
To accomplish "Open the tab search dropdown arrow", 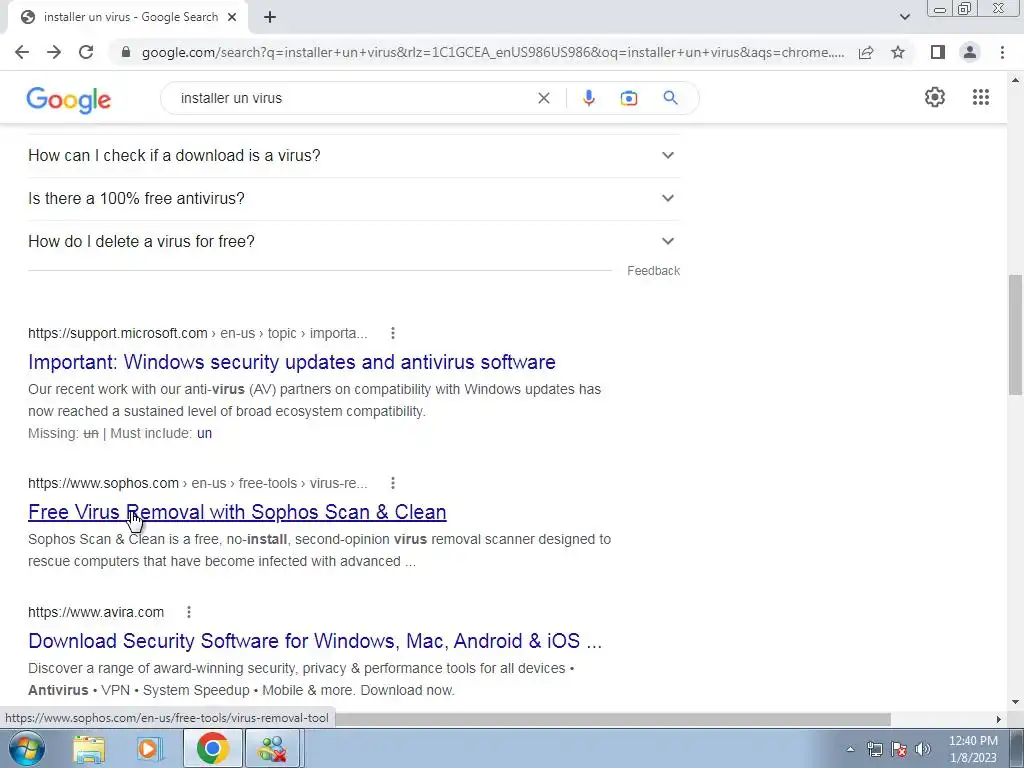I will pyautogui.click(x=904, y=17).
